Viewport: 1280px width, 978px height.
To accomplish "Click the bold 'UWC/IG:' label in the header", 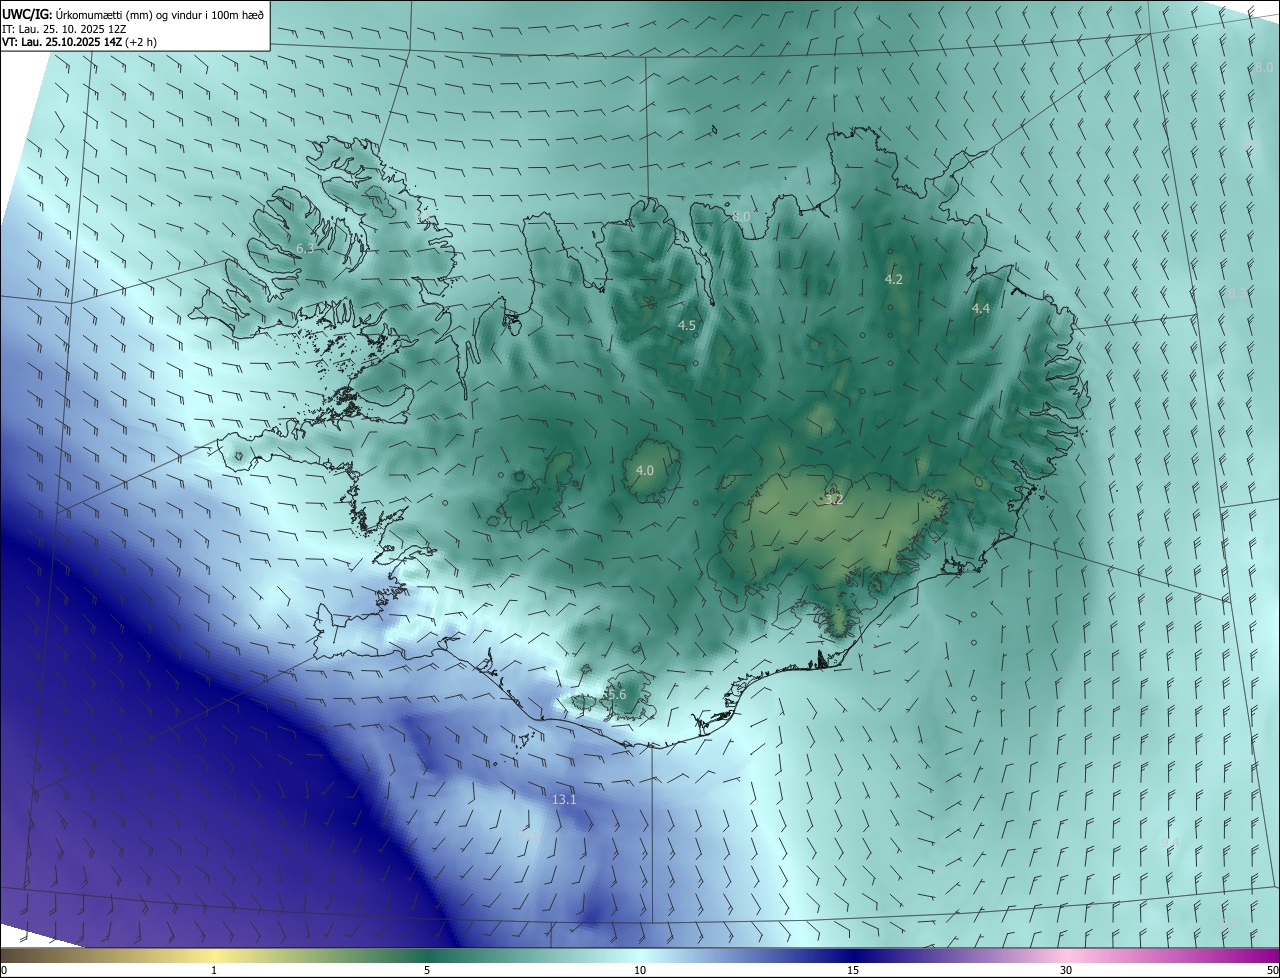I will (25, 14).
